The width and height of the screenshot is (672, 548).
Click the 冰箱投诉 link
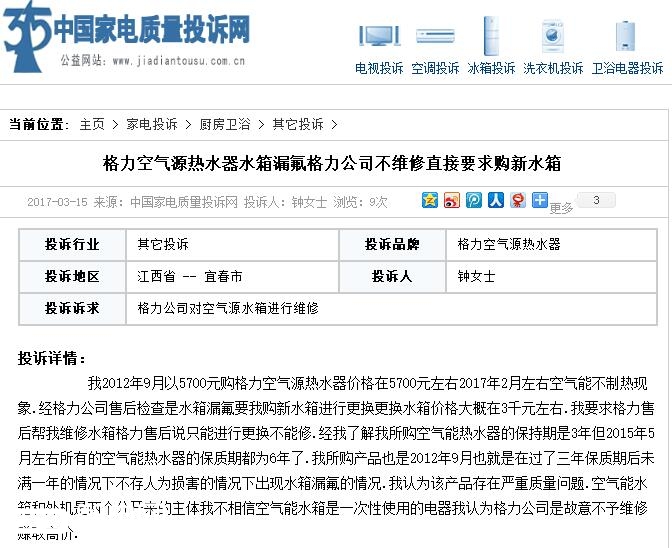pyautogui.click(x=491, y=68)
